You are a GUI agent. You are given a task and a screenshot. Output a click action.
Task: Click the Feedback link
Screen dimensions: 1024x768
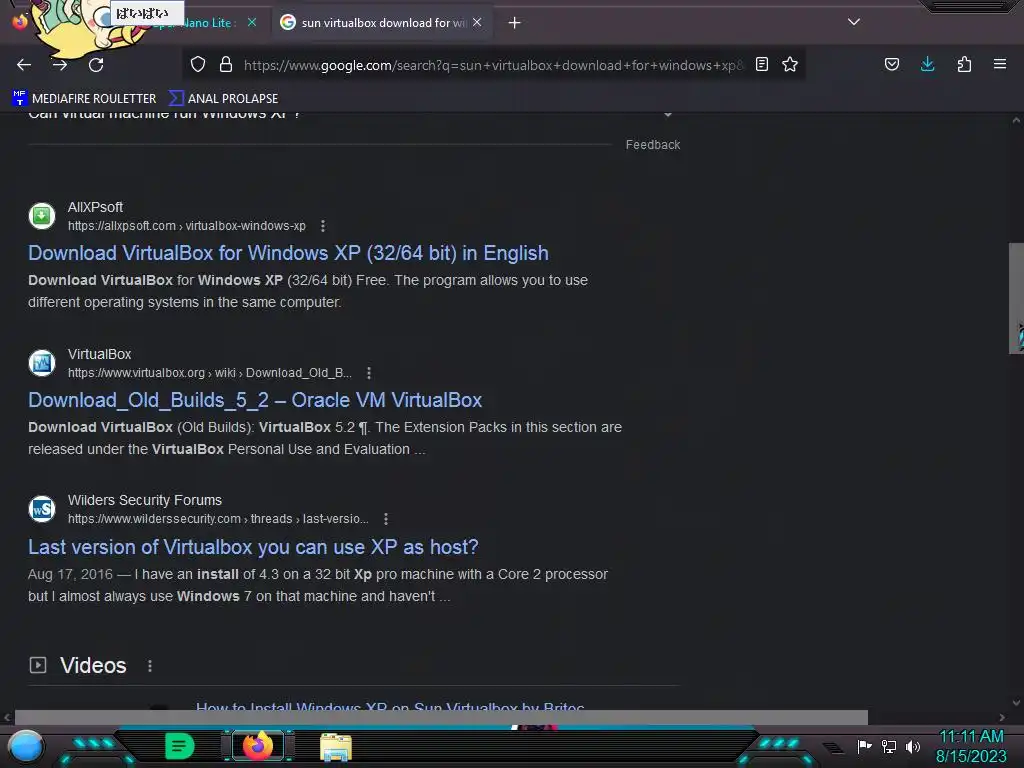tap(652, 145)
